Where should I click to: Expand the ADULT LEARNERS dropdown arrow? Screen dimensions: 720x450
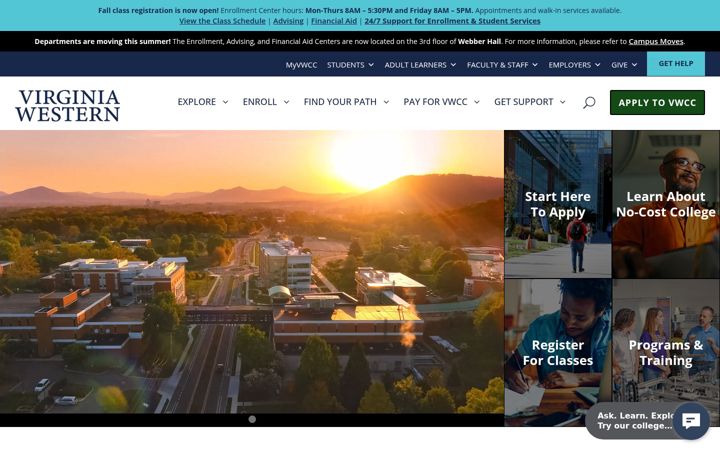click(x=453, y=65)
